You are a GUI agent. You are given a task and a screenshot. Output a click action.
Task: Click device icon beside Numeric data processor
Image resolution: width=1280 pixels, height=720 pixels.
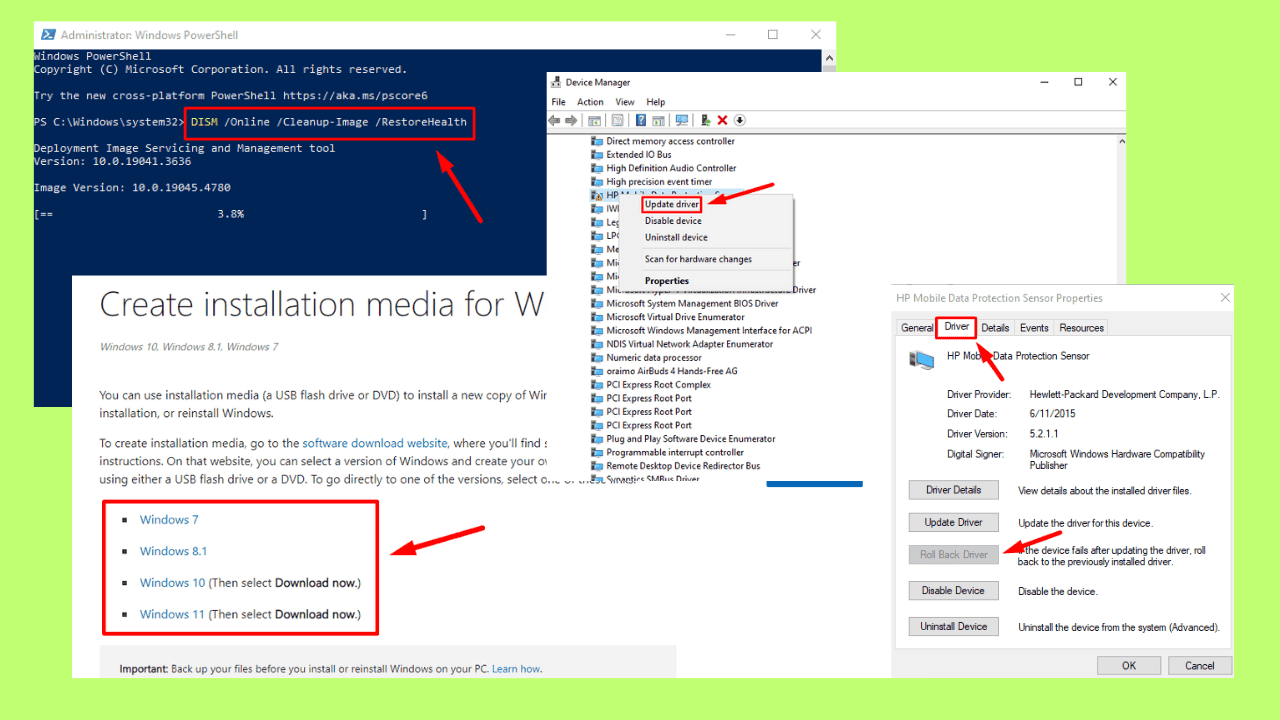[597, 357]
